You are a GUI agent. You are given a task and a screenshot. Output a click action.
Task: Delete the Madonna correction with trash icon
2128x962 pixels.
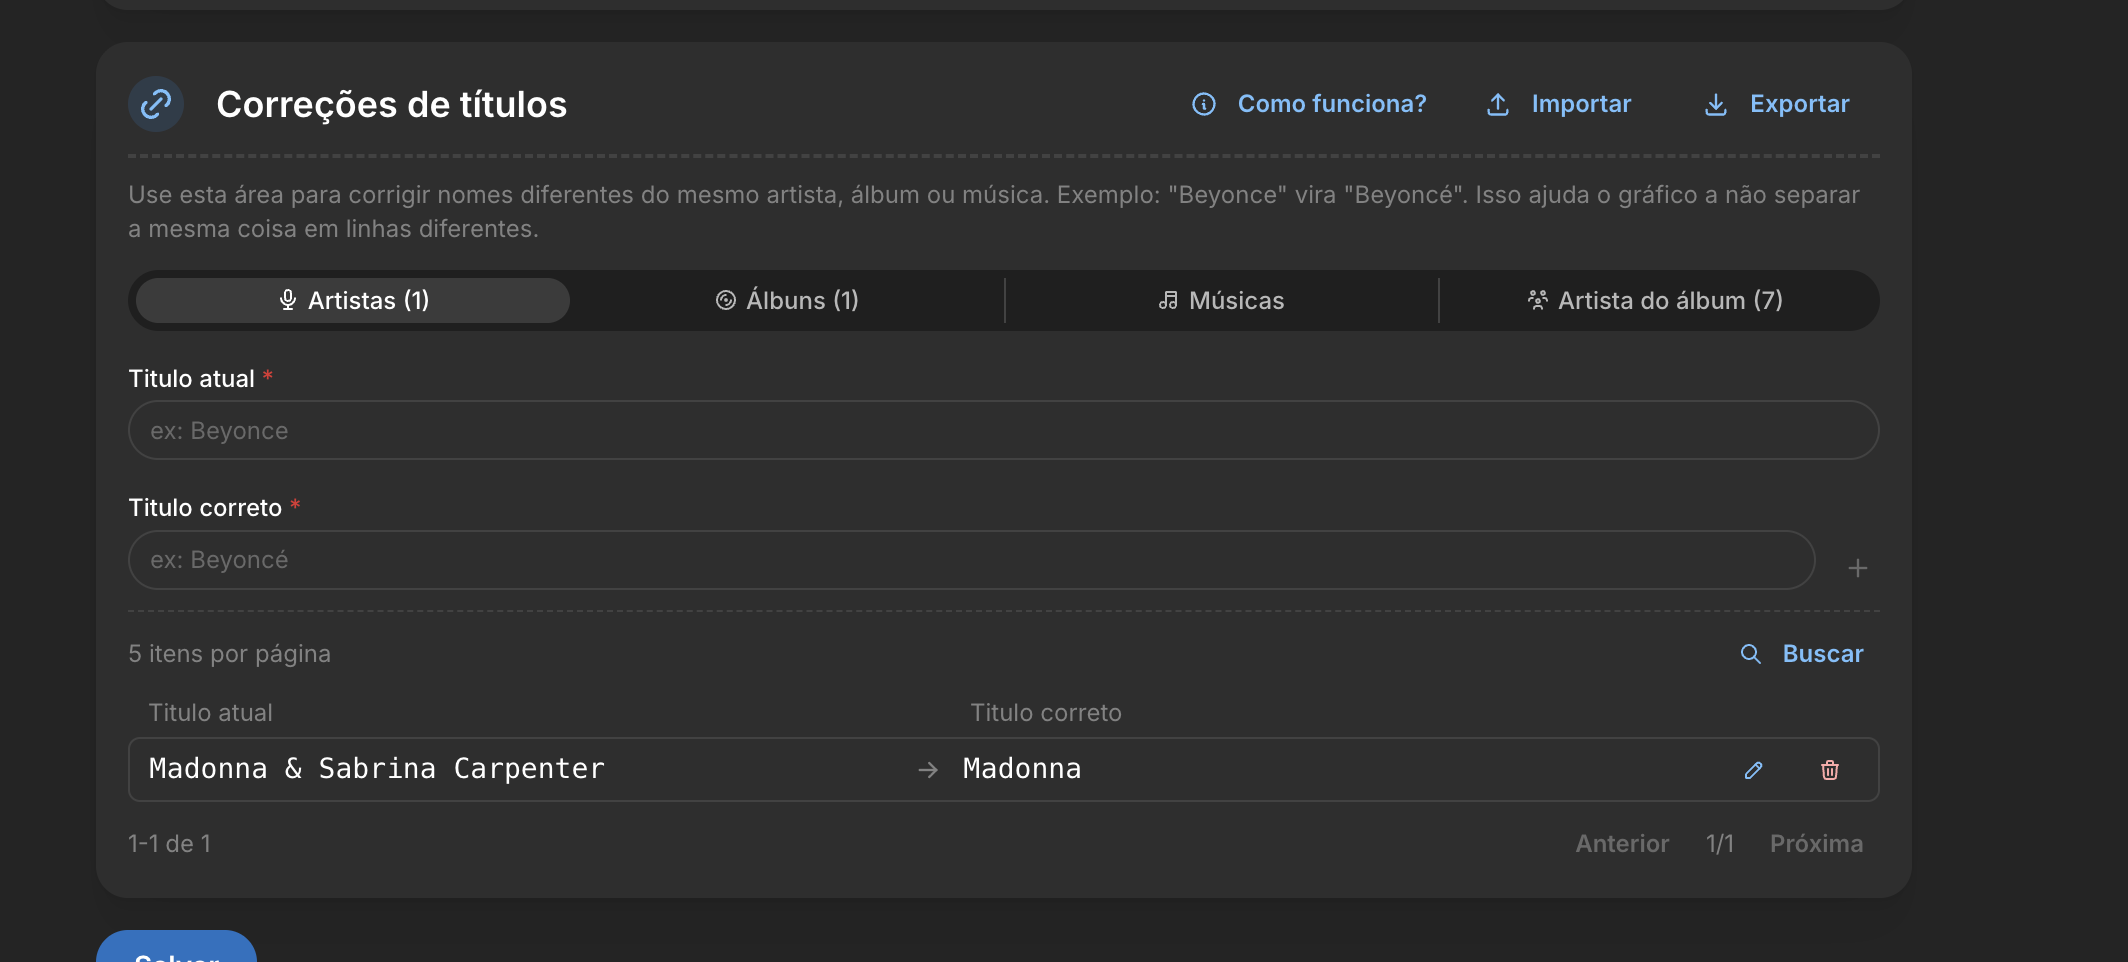coord(1830,770)
